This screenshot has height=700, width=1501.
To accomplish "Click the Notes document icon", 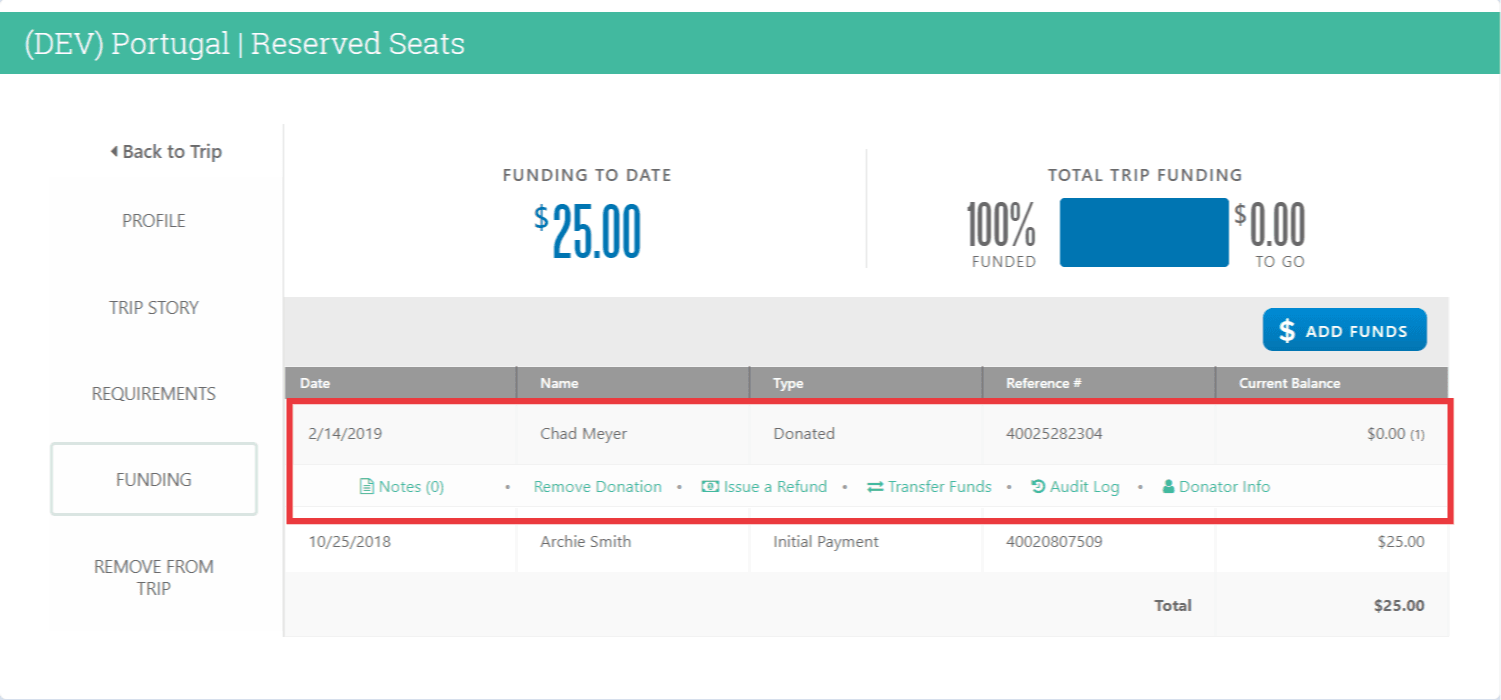I will [x=367, y=487].
